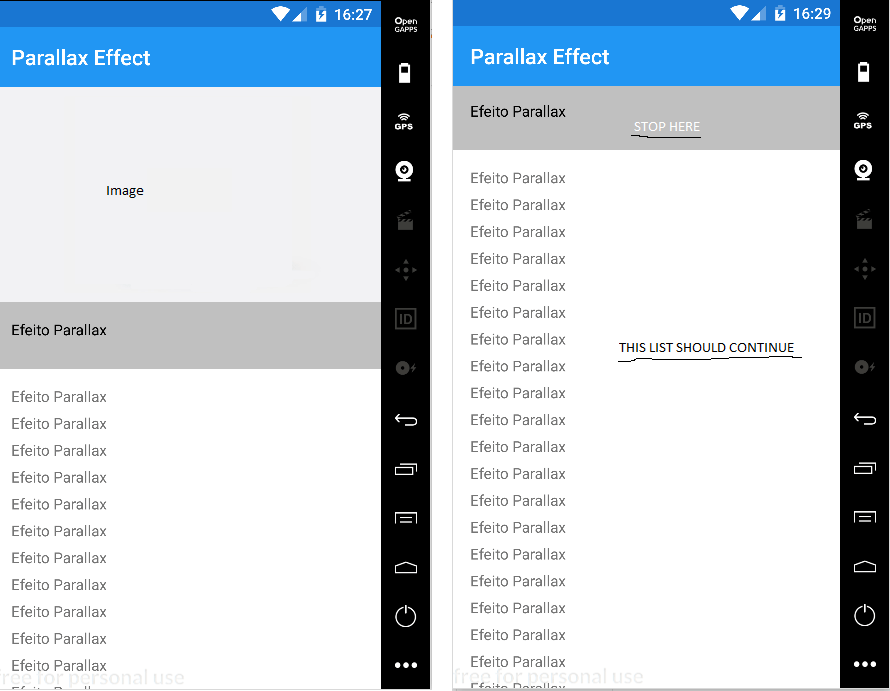Click the hamburger menu lines icon

[x=405, y=517]
